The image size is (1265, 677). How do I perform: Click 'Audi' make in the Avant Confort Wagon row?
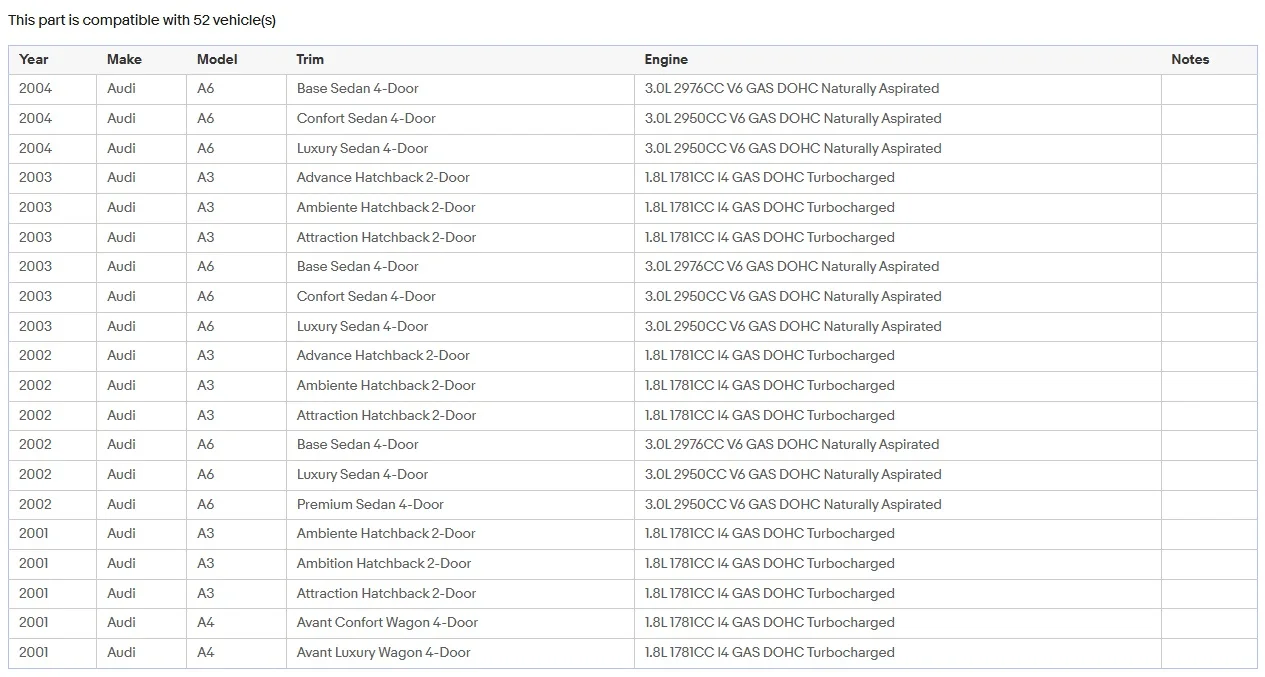pos(122,622)
